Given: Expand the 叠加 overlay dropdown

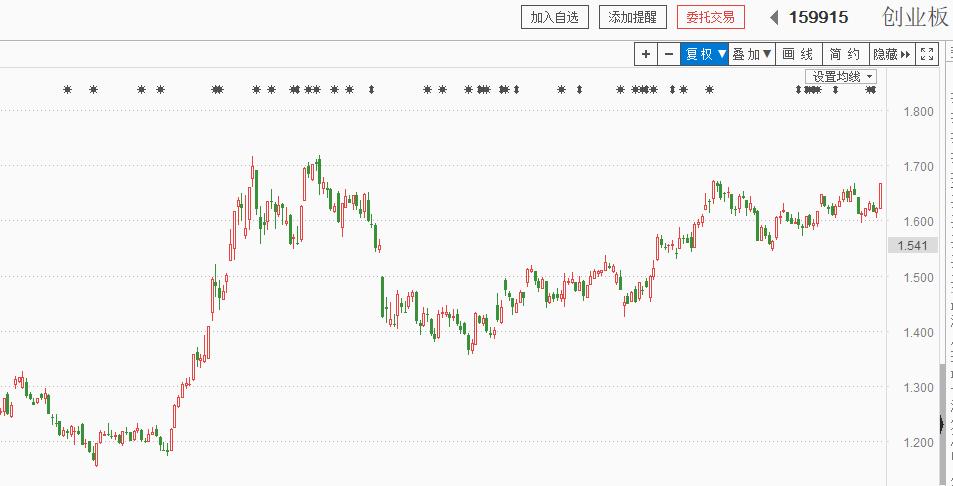Looking at the screenshot, I should click(x=752, y=54).
